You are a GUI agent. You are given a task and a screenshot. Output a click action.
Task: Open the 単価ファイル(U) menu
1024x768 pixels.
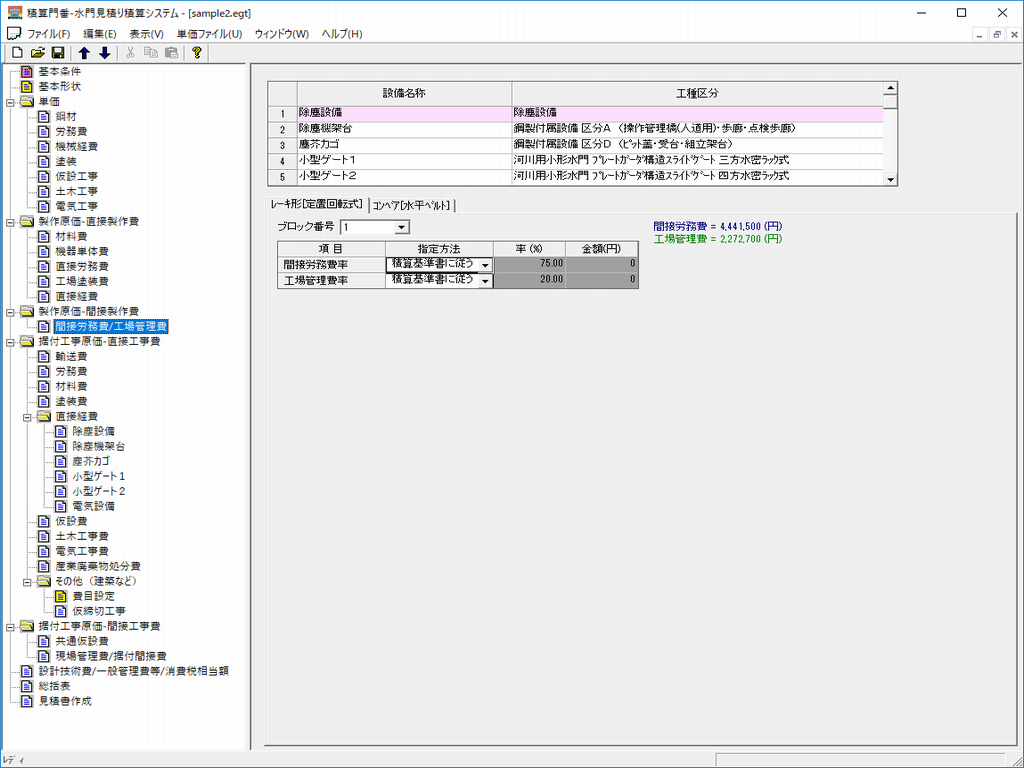point(209,34)
